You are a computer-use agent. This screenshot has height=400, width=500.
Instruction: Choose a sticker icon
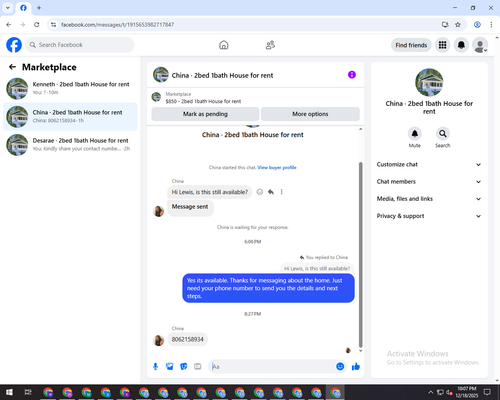pyautogui.click(x=184, y=367)
